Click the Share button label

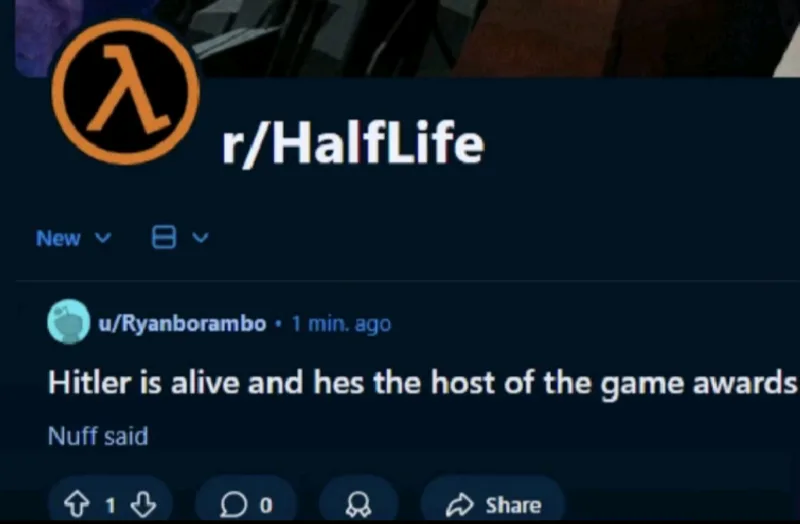click(513, 505)
